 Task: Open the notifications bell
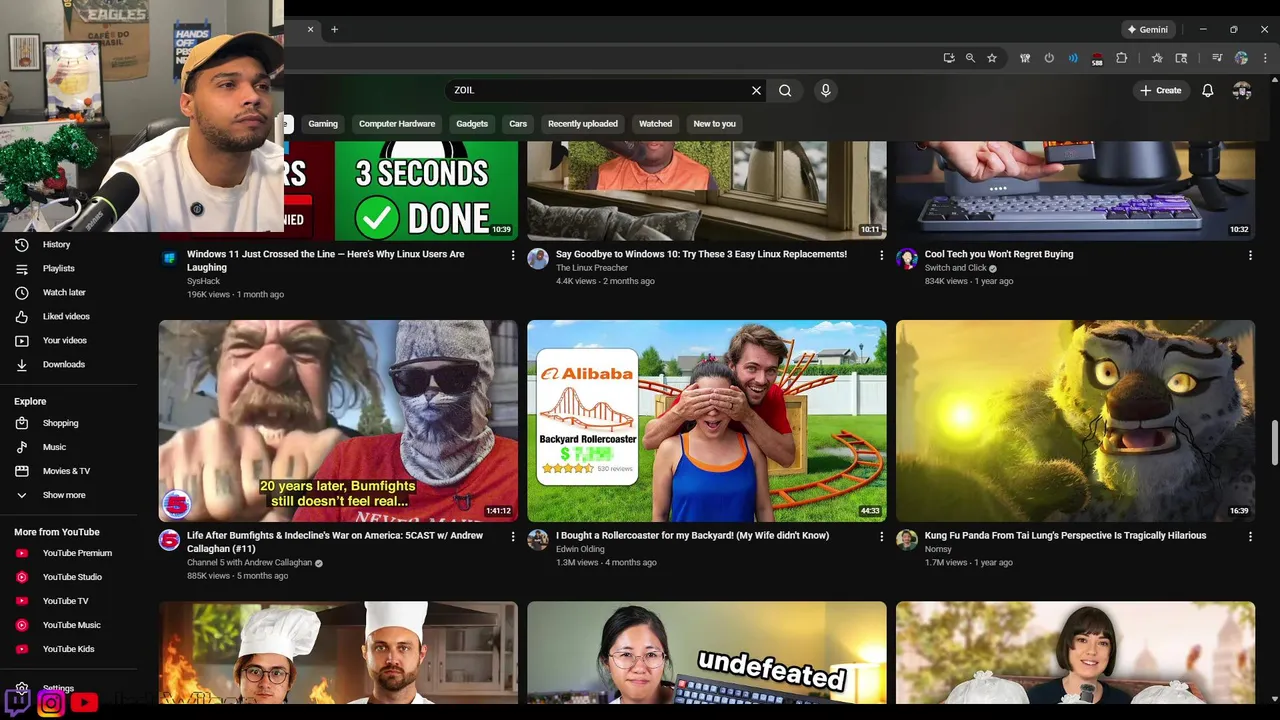coord(1208,90)
